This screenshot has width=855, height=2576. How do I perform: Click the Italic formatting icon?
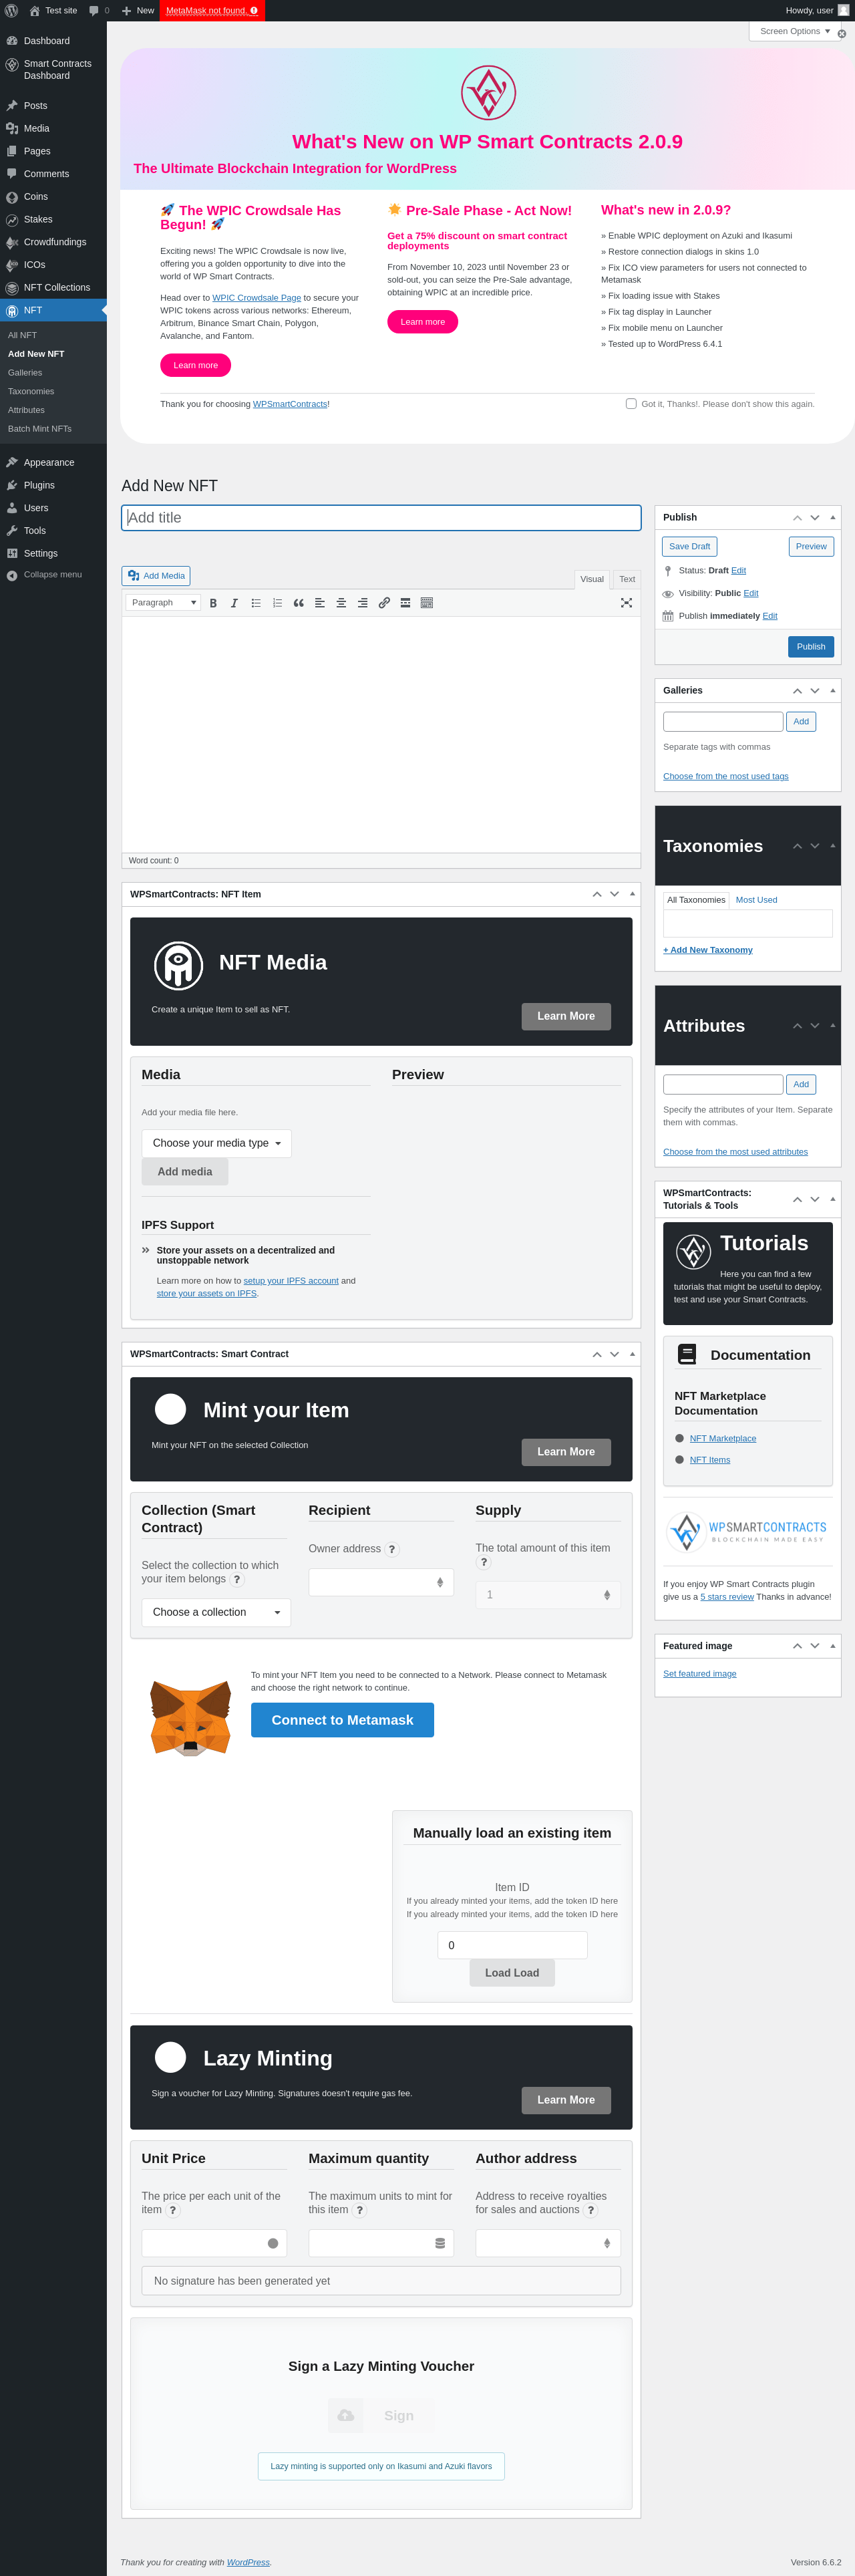pyautogui.click(x=234, y=603)
